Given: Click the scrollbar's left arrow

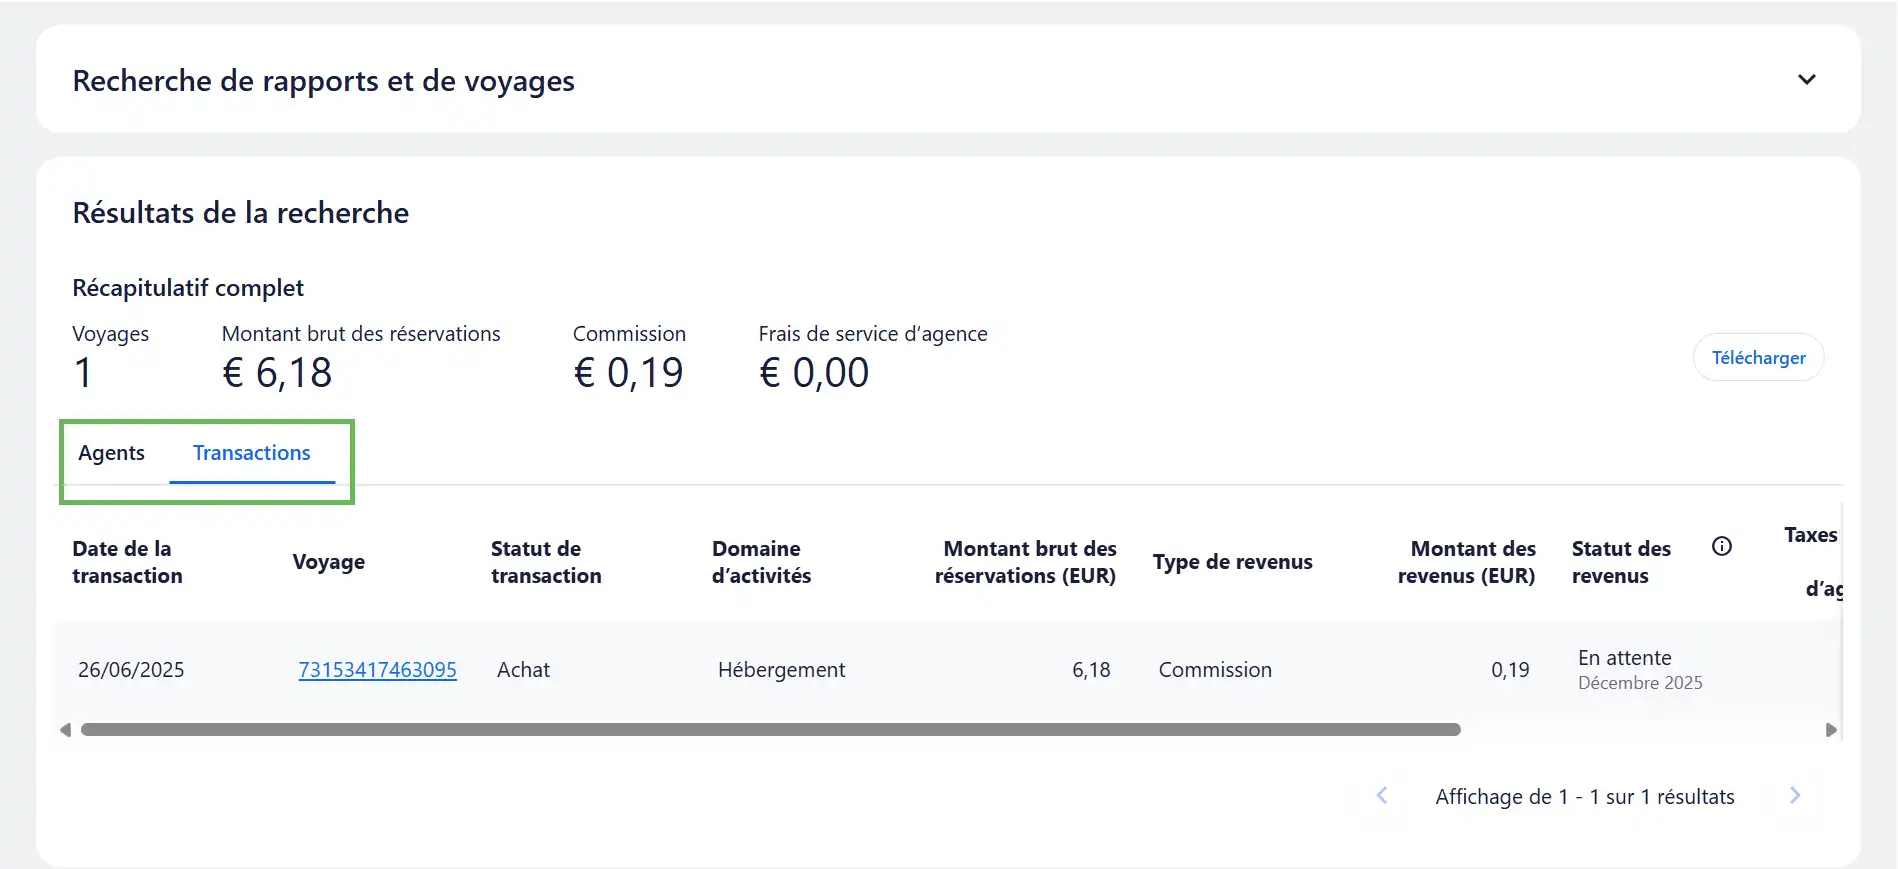Looking at the screenshot, I should click(x=66, y=730).
